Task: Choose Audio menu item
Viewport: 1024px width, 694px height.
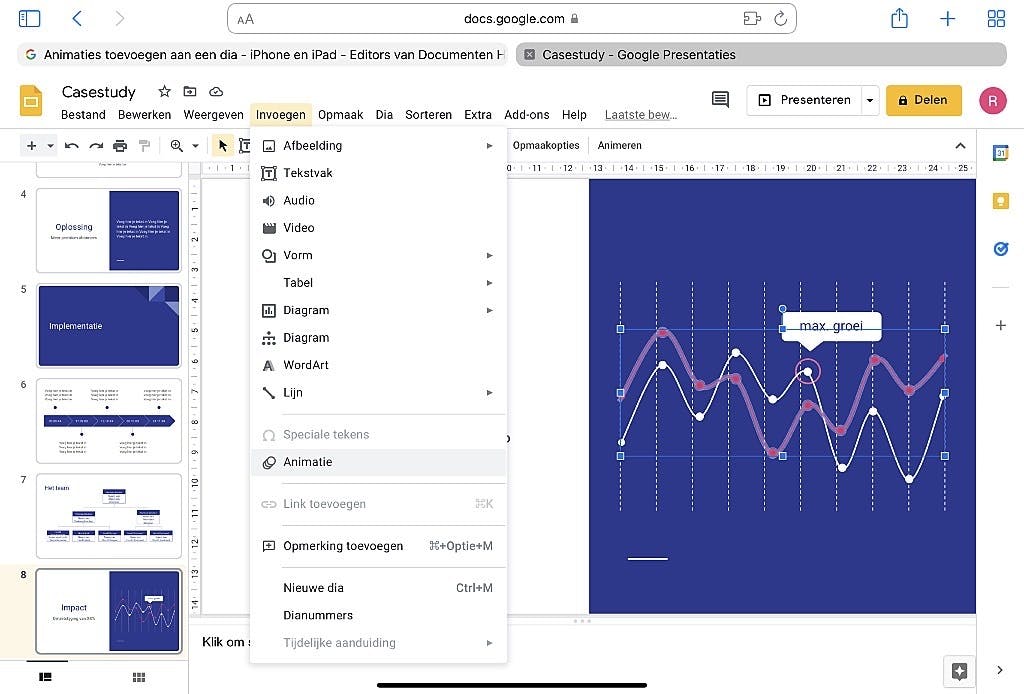Action: (x=378, y=200)
